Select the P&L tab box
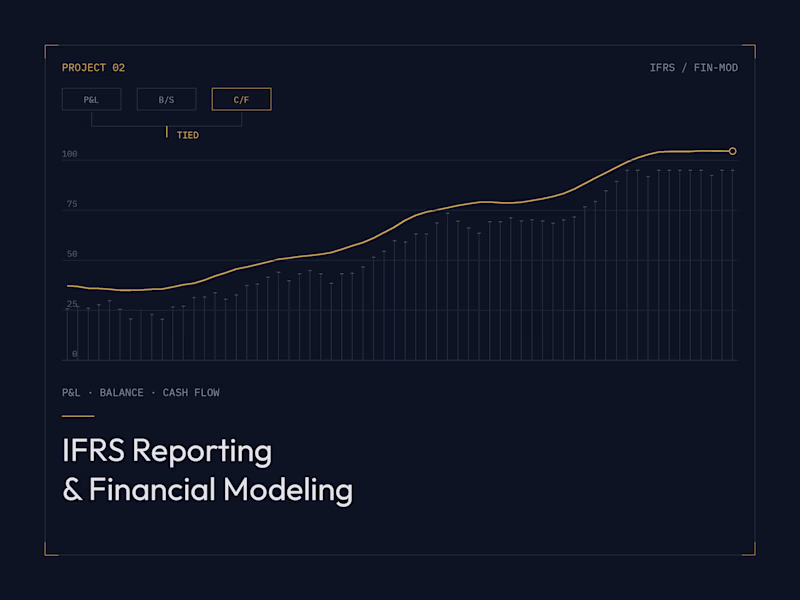The width and height of the screenshot is (800, 600). (x=91, y=99)
